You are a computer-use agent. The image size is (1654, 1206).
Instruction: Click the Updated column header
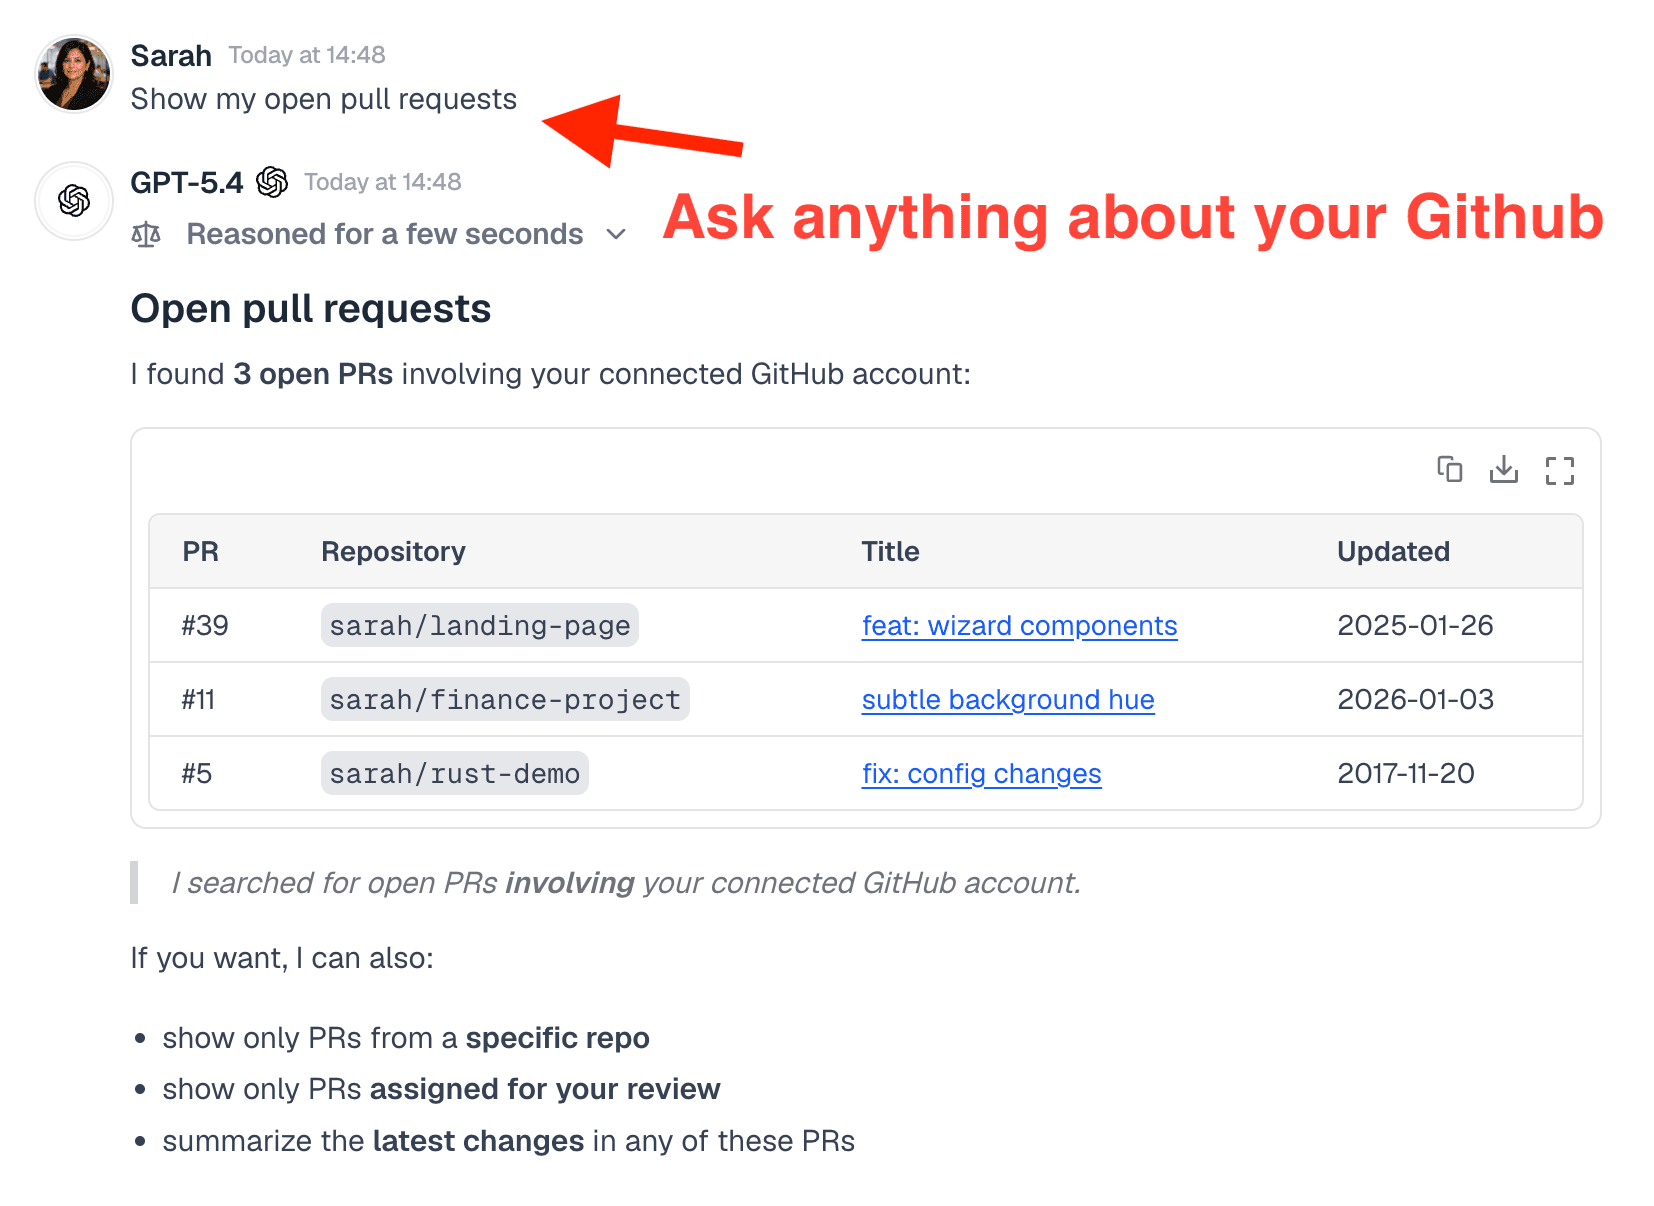[1392, 551]
